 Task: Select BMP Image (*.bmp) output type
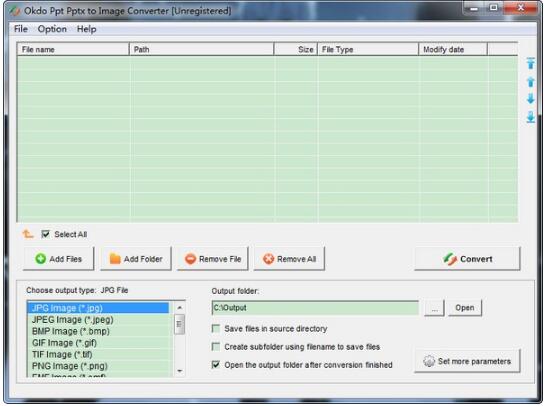(x=98, y=331)
